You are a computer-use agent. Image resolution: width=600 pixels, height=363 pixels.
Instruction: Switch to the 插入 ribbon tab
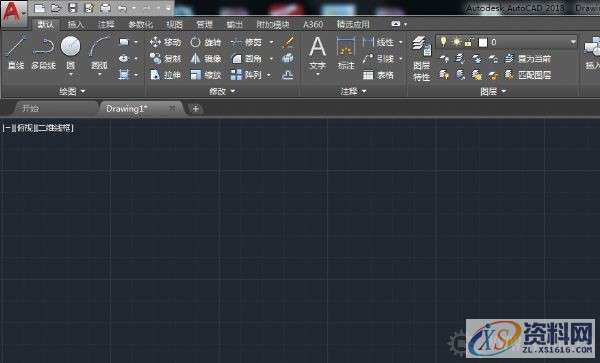(75, 24)
